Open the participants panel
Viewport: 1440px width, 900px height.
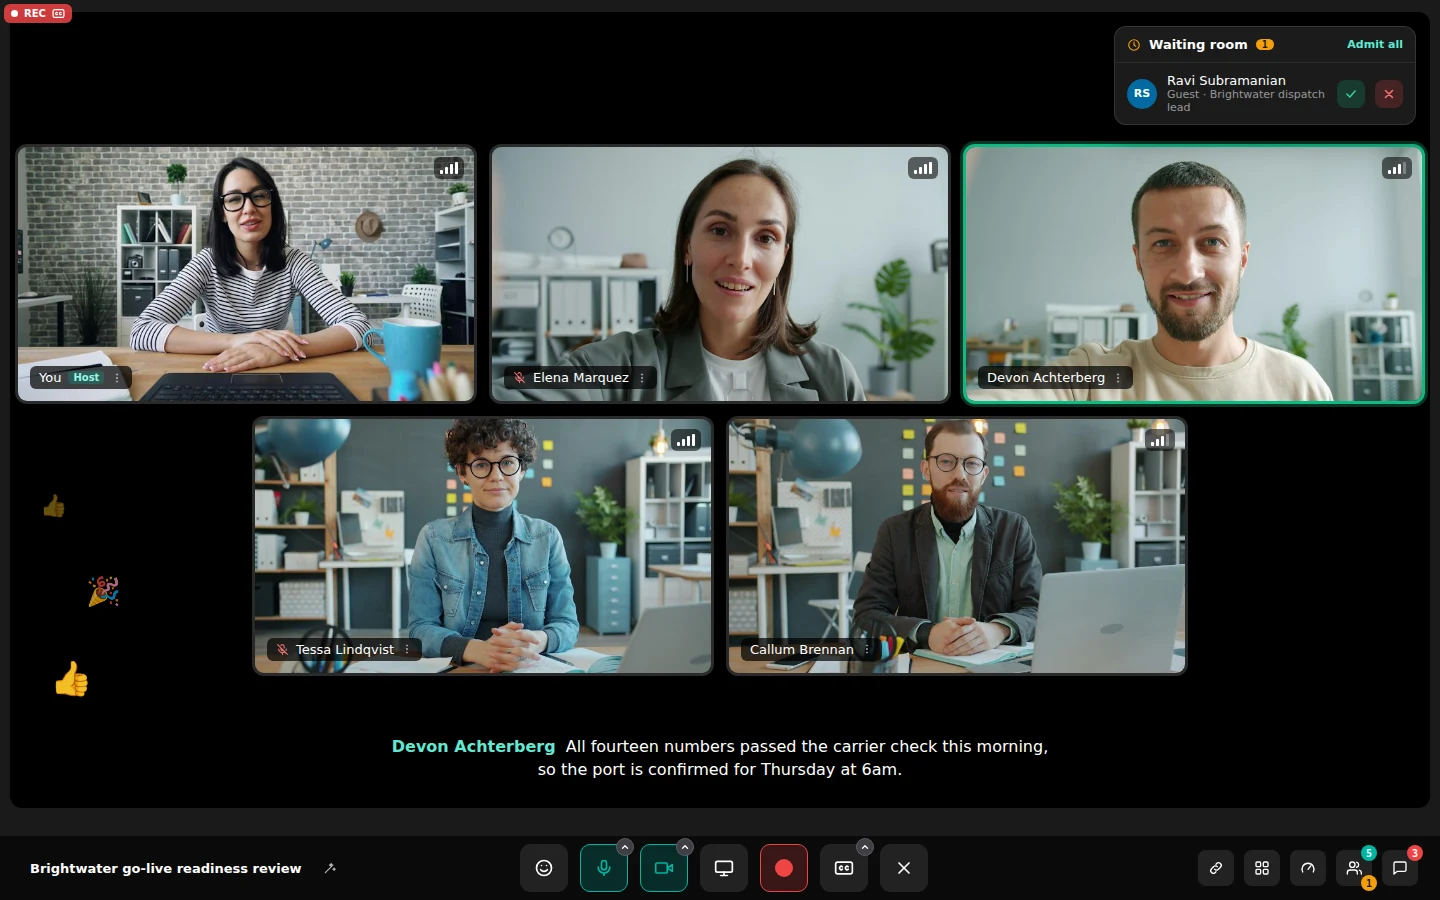(1354, 868)
